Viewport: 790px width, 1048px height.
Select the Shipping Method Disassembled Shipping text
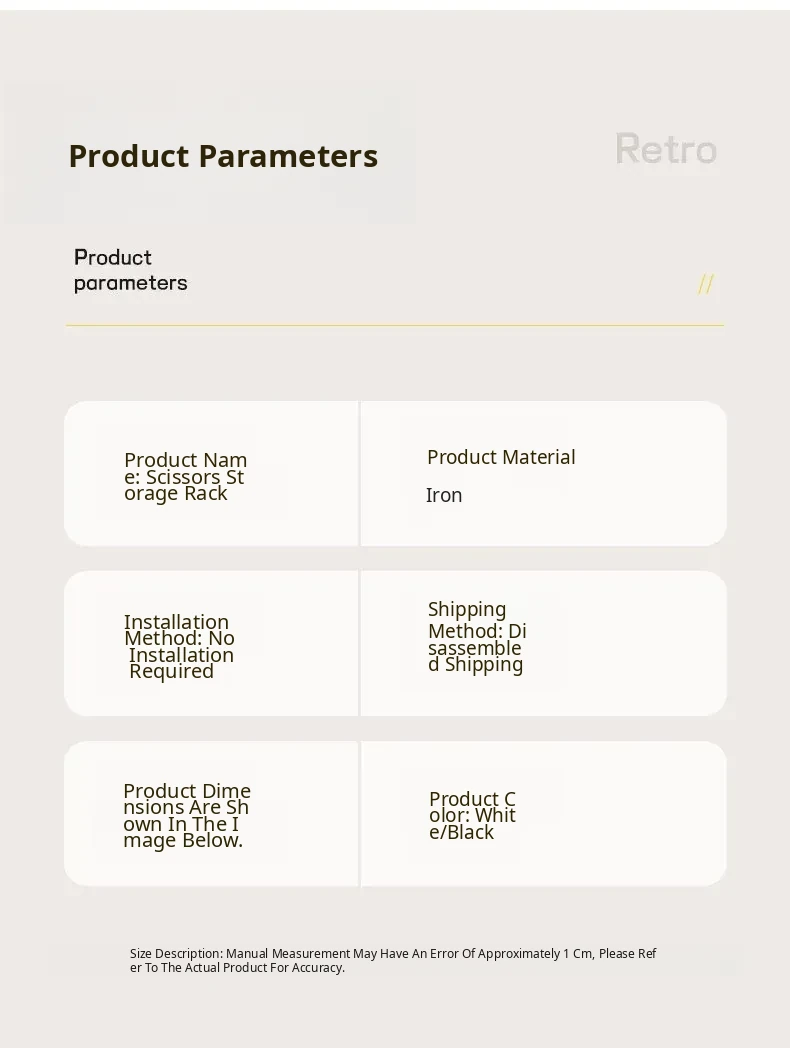coord(477,636)
